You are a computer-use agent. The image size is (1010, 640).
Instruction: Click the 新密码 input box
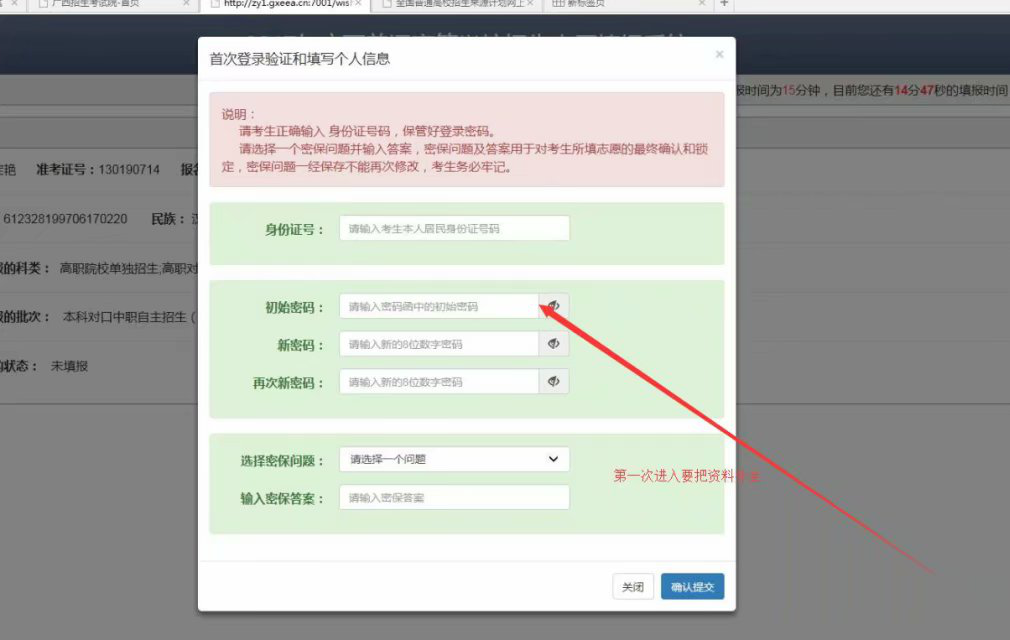(x=438, y=343)
